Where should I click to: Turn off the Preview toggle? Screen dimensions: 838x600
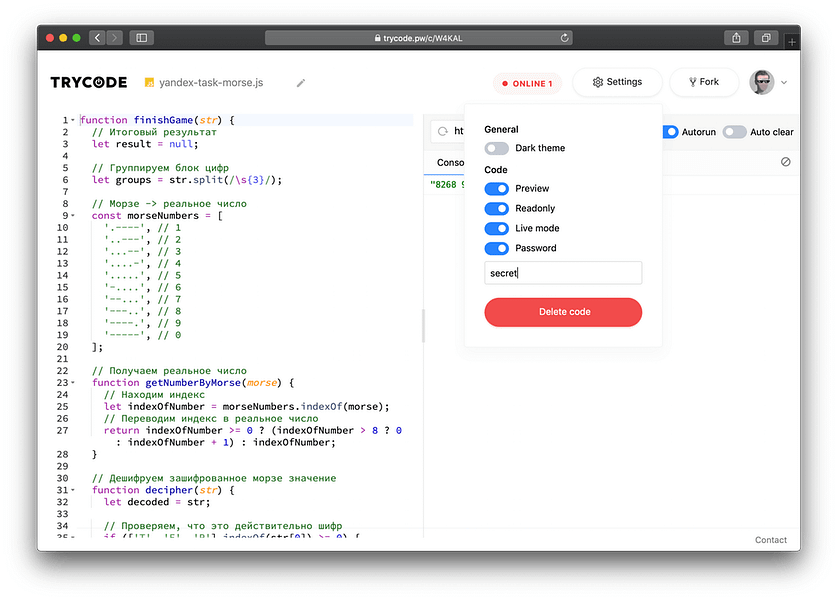496,189
